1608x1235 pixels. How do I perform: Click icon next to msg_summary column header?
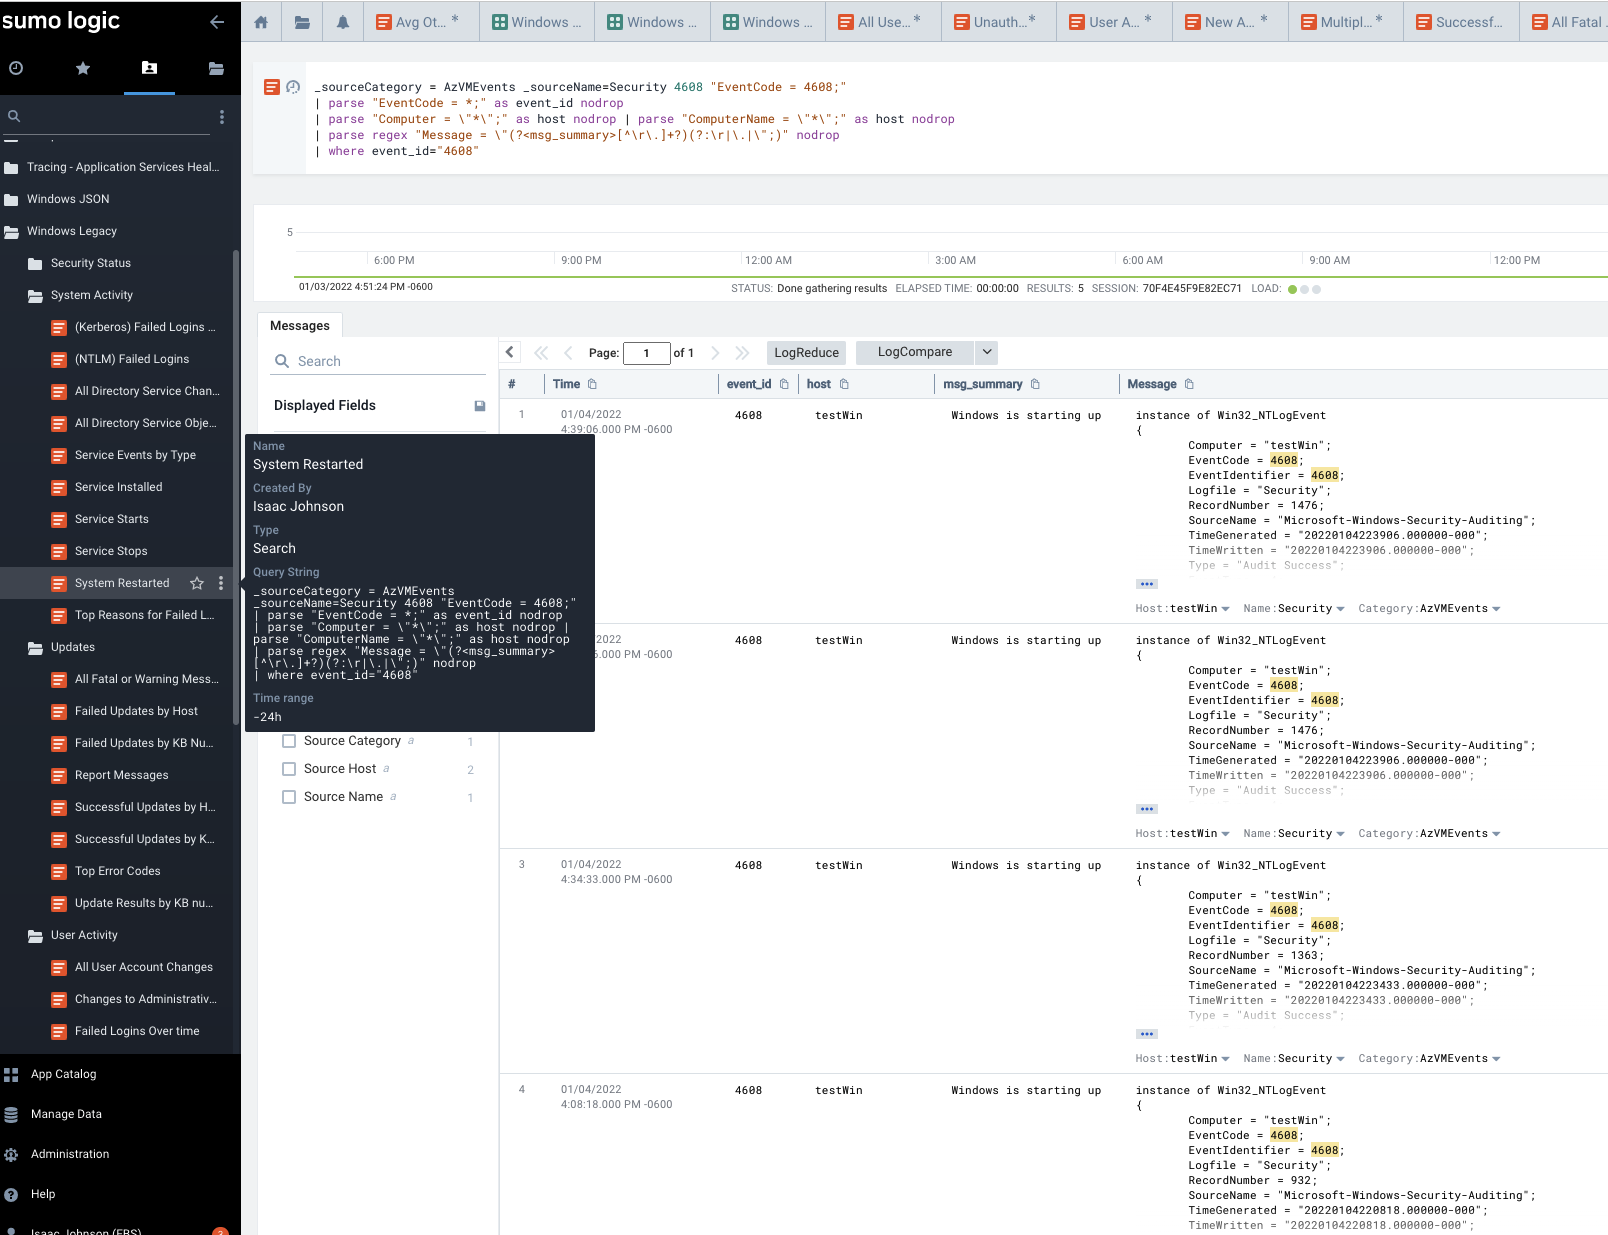(x=1035, y=384)
